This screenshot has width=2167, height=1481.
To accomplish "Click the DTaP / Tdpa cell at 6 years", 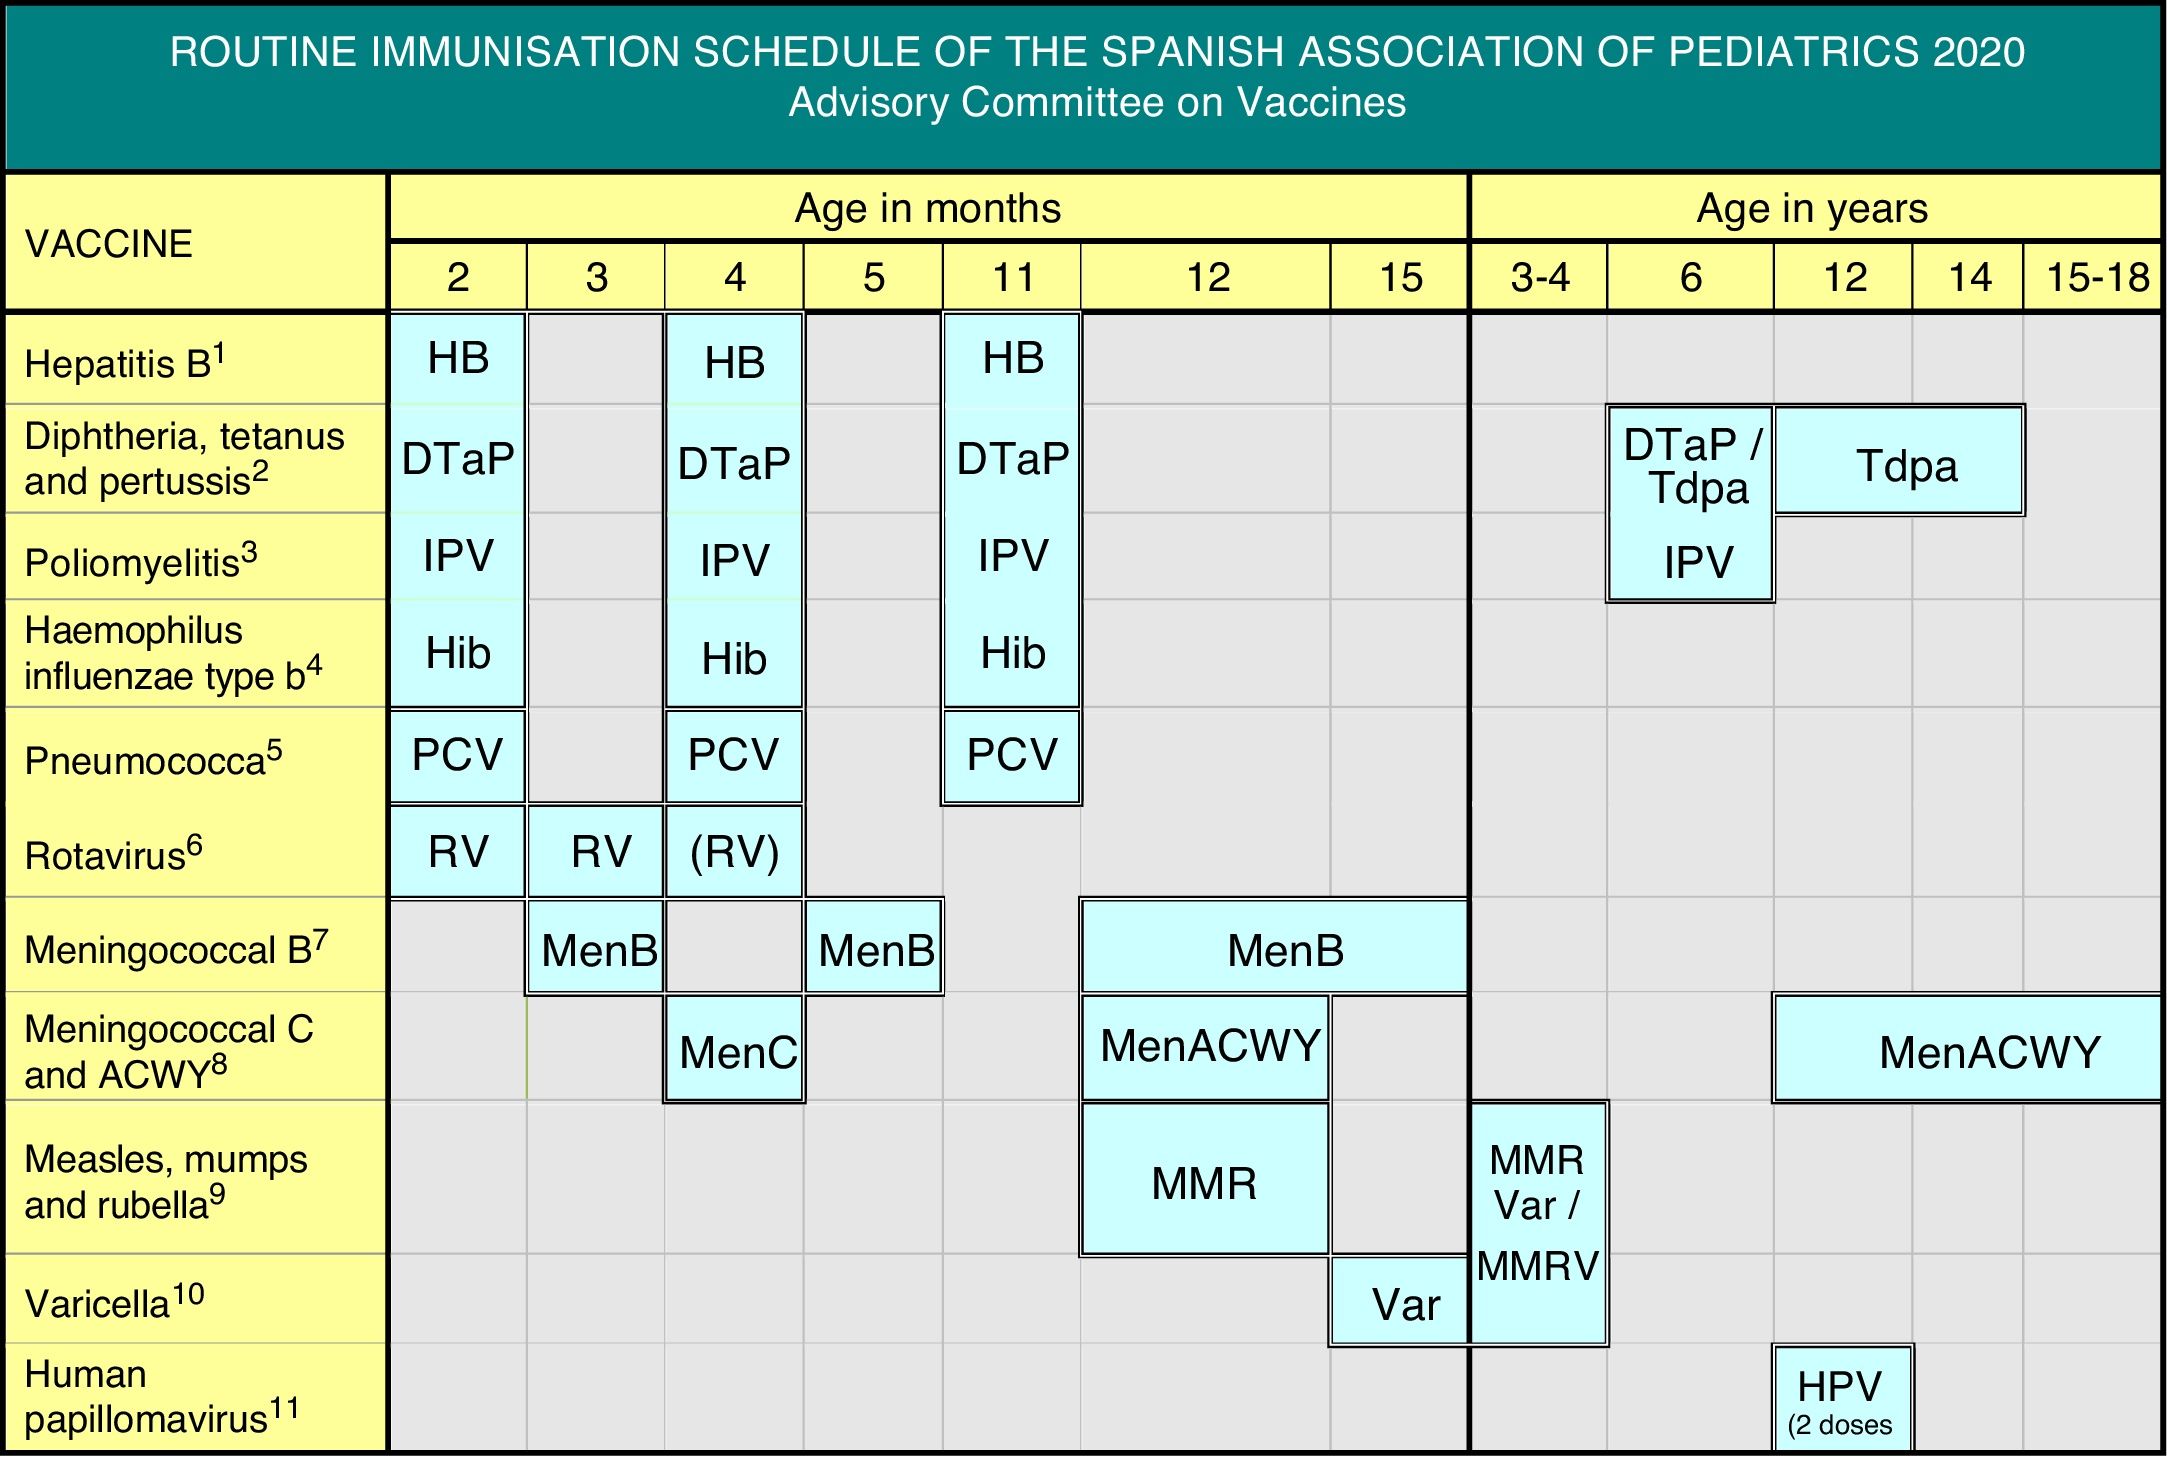I will 1690,465.
